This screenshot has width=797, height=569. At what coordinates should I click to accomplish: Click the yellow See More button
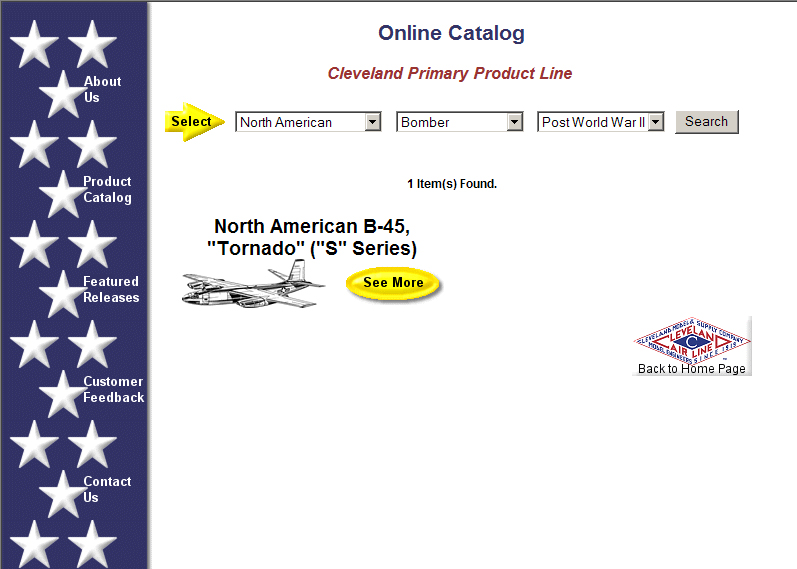pyautogui.click(x=393, y=283)
